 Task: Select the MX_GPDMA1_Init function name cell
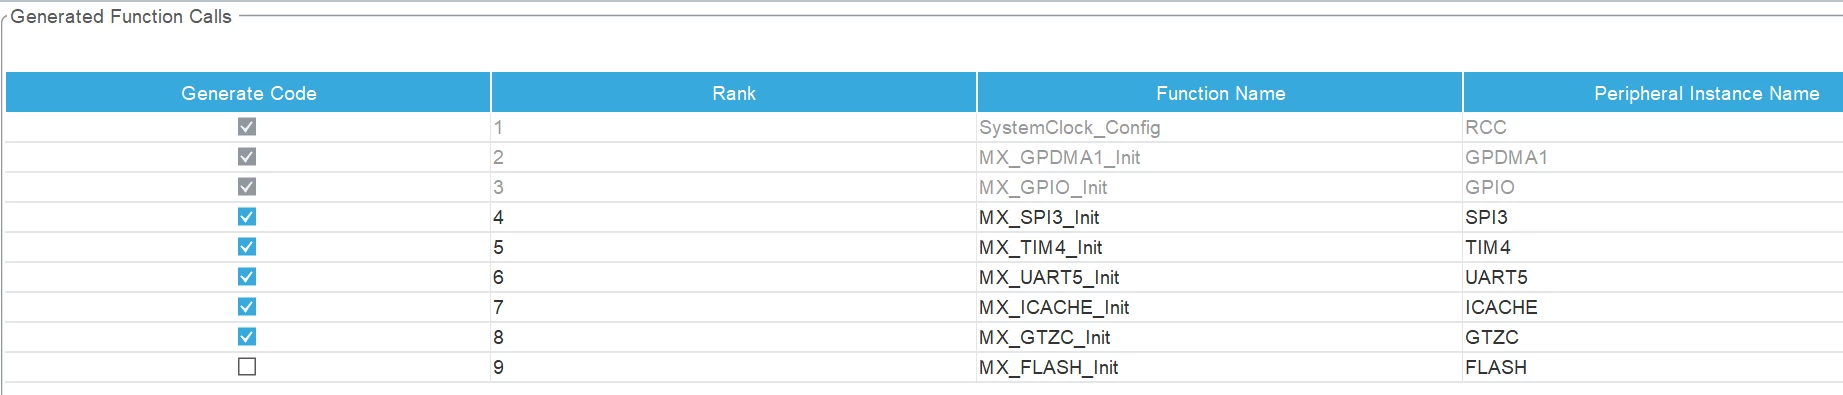click(x=1220, y=157)
